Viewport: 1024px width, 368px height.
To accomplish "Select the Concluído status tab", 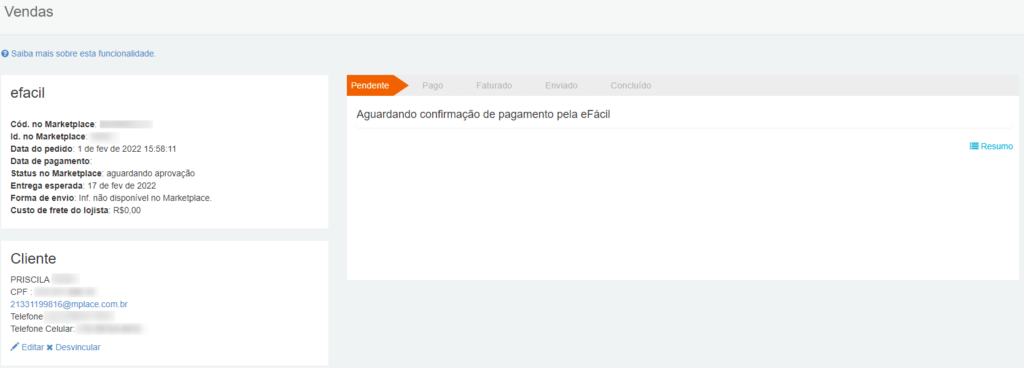I will (630, 85).
